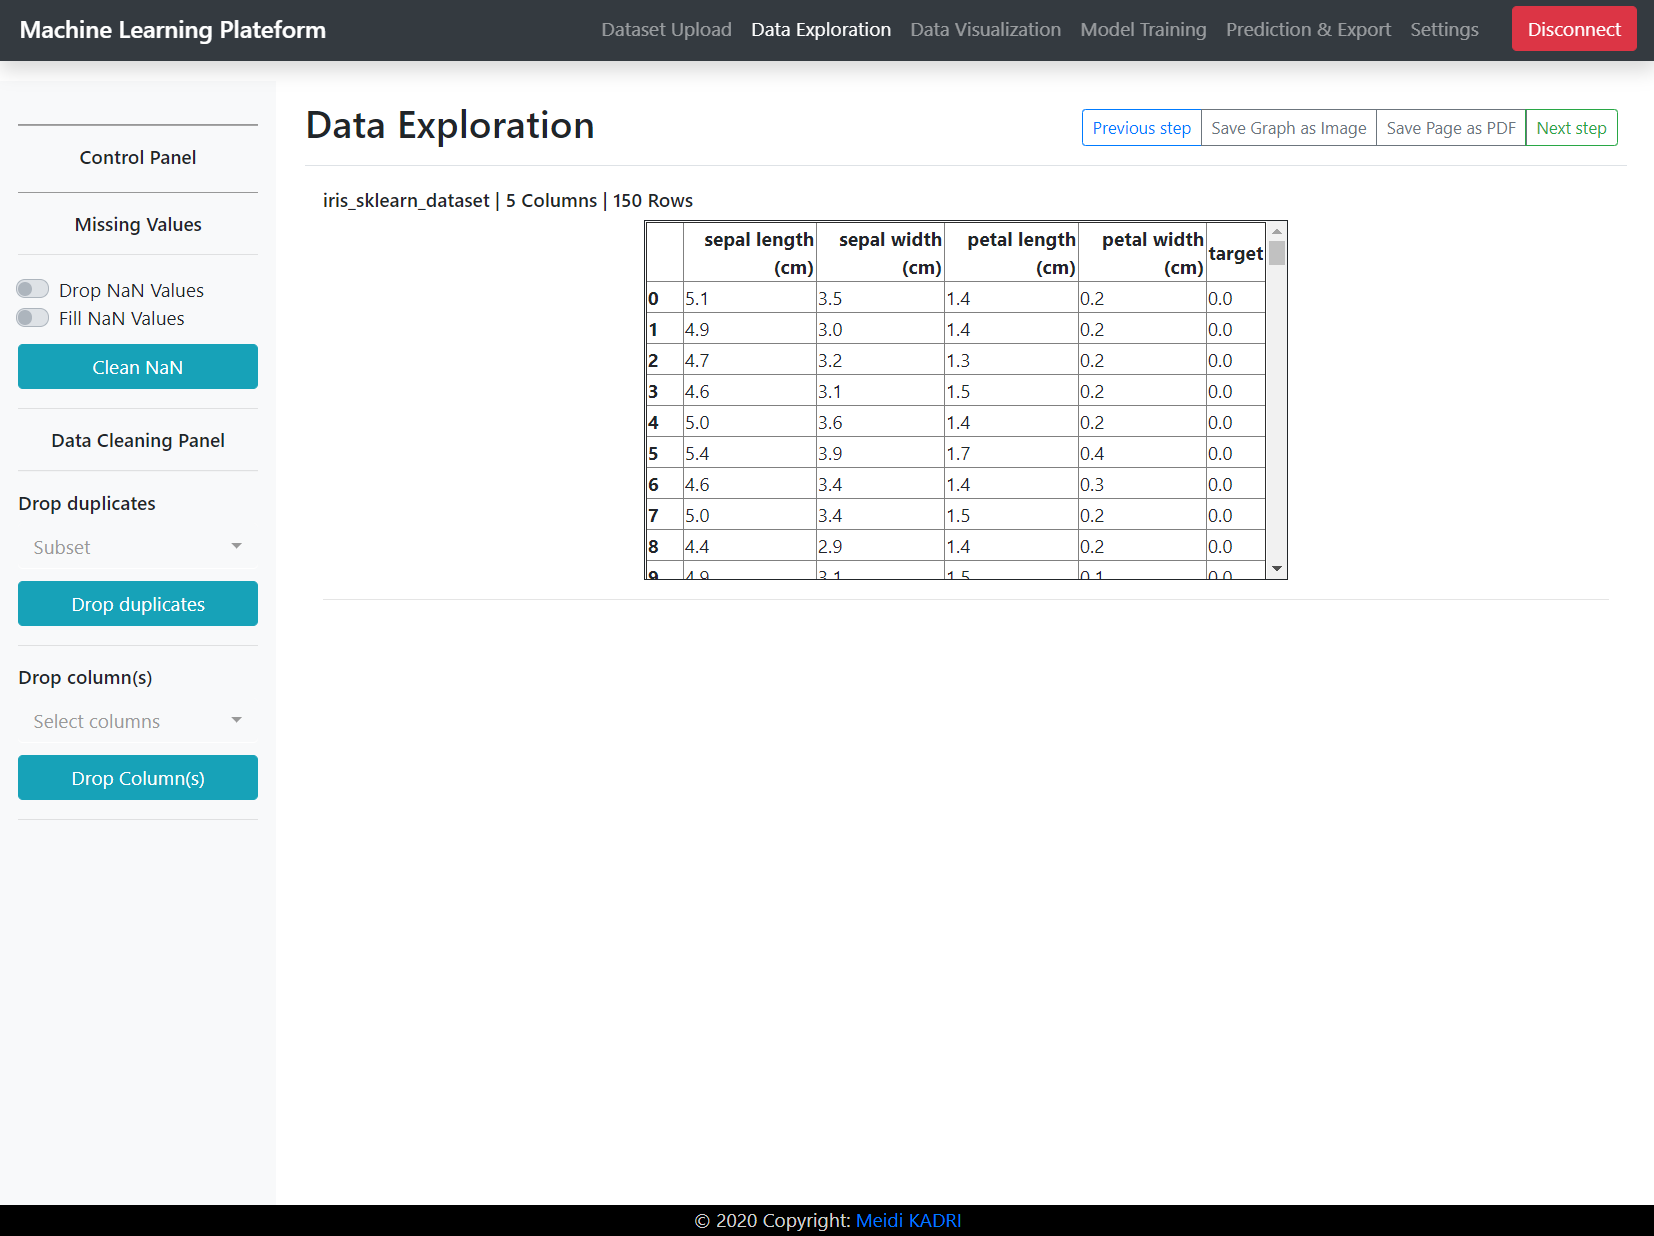
Task: Click the Disconnect button
Action: [1573, 29]
